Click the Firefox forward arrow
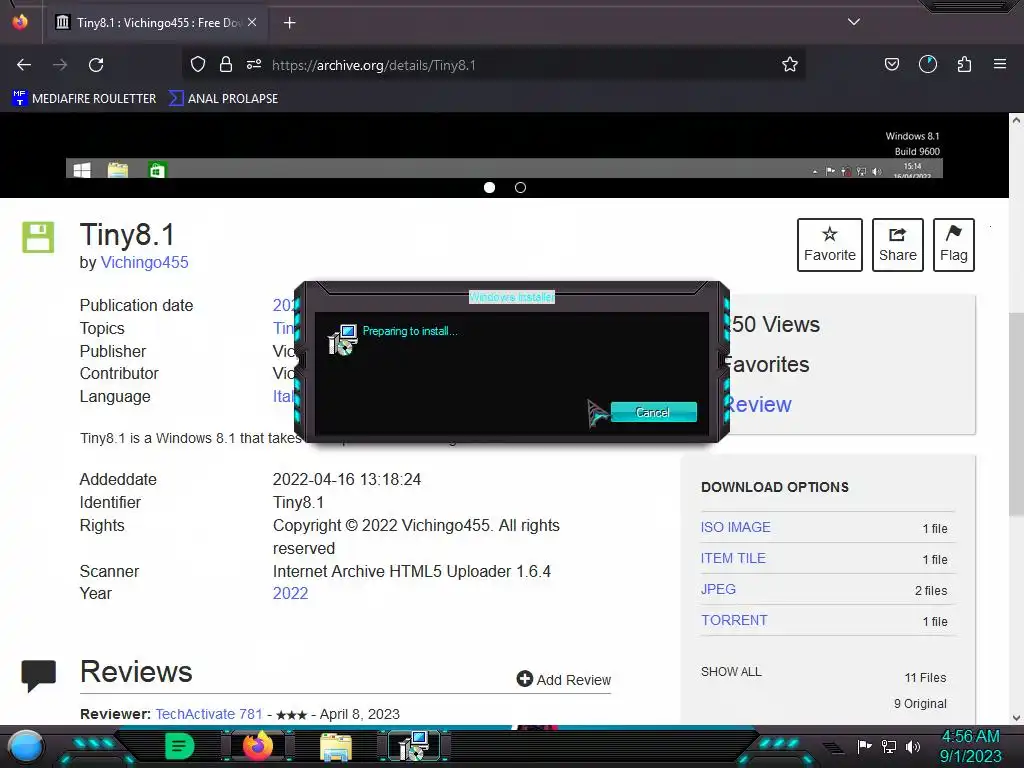The image size is (1024, 768). (60, 65)
